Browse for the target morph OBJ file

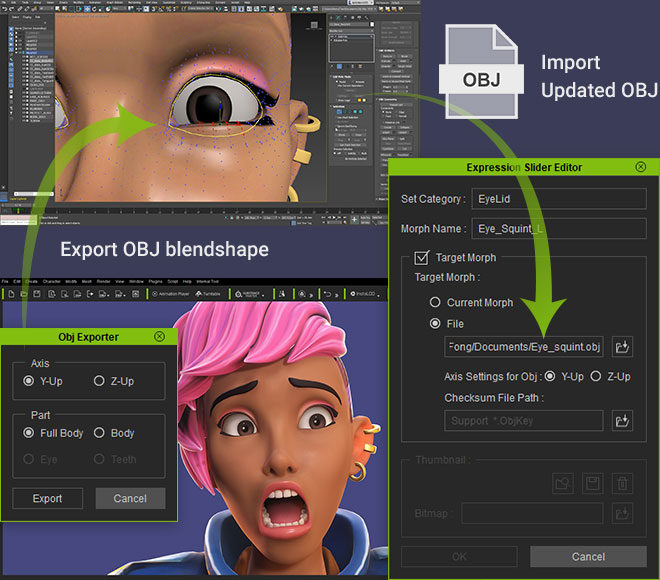click(x=622, y=347)
